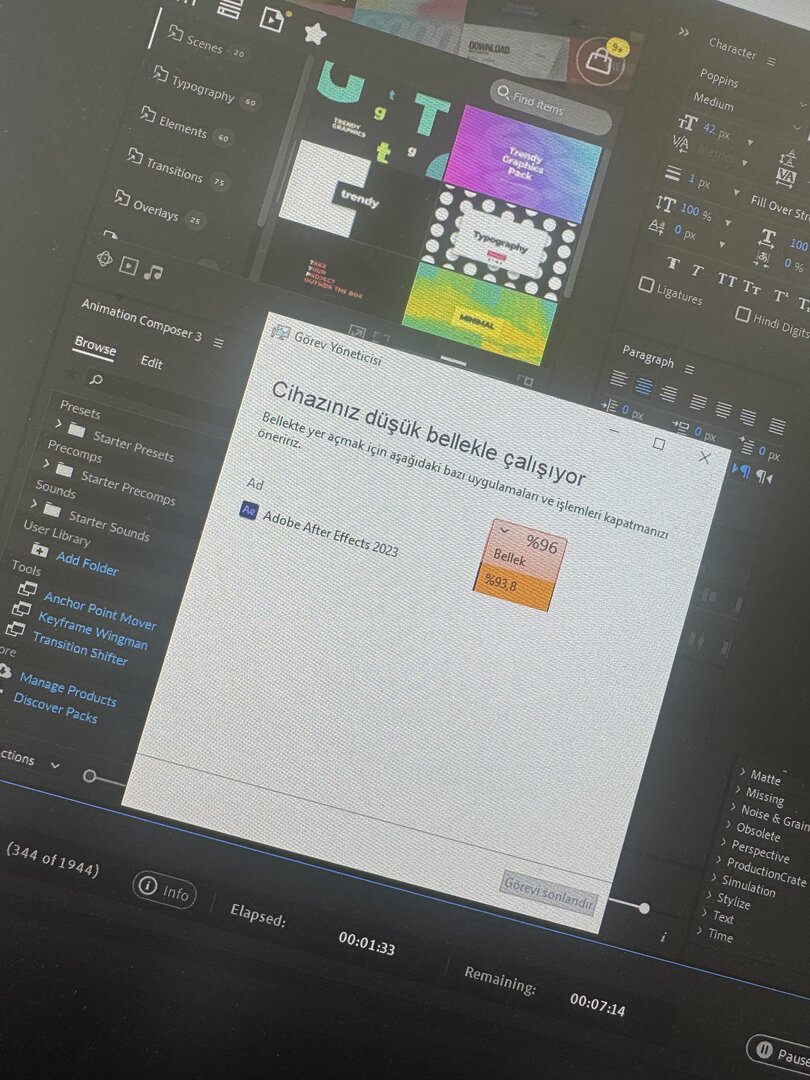Click the Manage Products link

68,689
